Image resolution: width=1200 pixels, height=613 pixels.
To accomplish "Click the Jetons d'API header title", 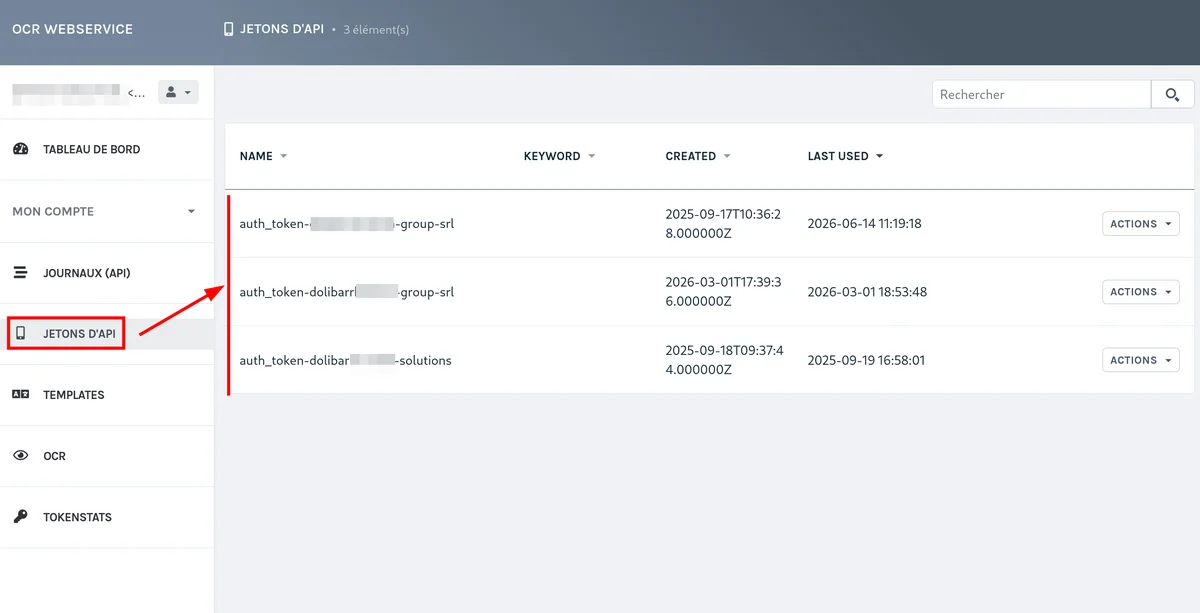I will pos(281,29).
